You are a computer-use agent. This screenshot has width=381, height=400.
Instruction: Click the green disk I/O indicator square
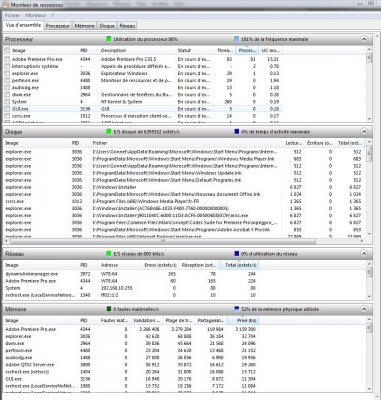coord(109,132)
